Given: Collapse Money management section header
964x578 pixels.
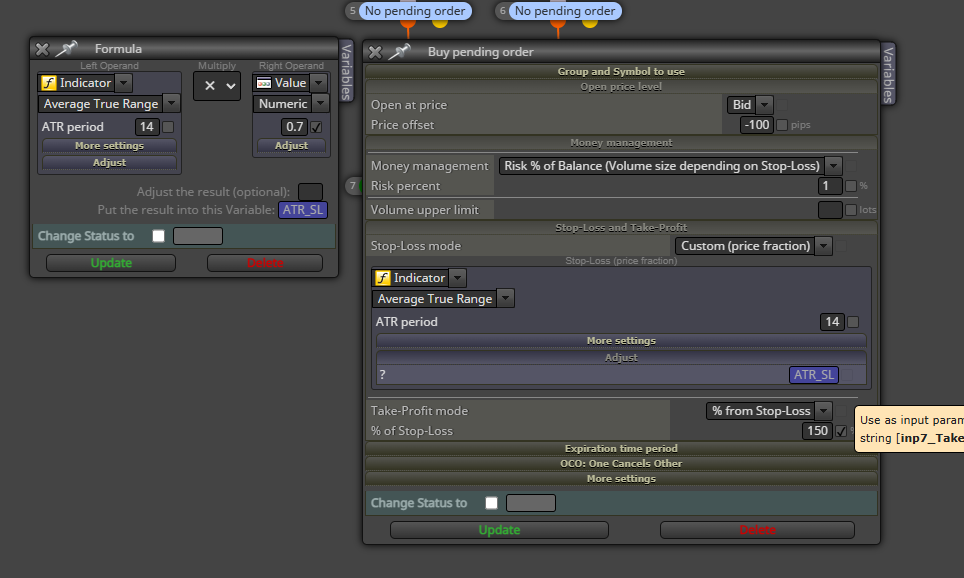Looking at the screenshot, I should pyautogui.click(x=621, y=143).
